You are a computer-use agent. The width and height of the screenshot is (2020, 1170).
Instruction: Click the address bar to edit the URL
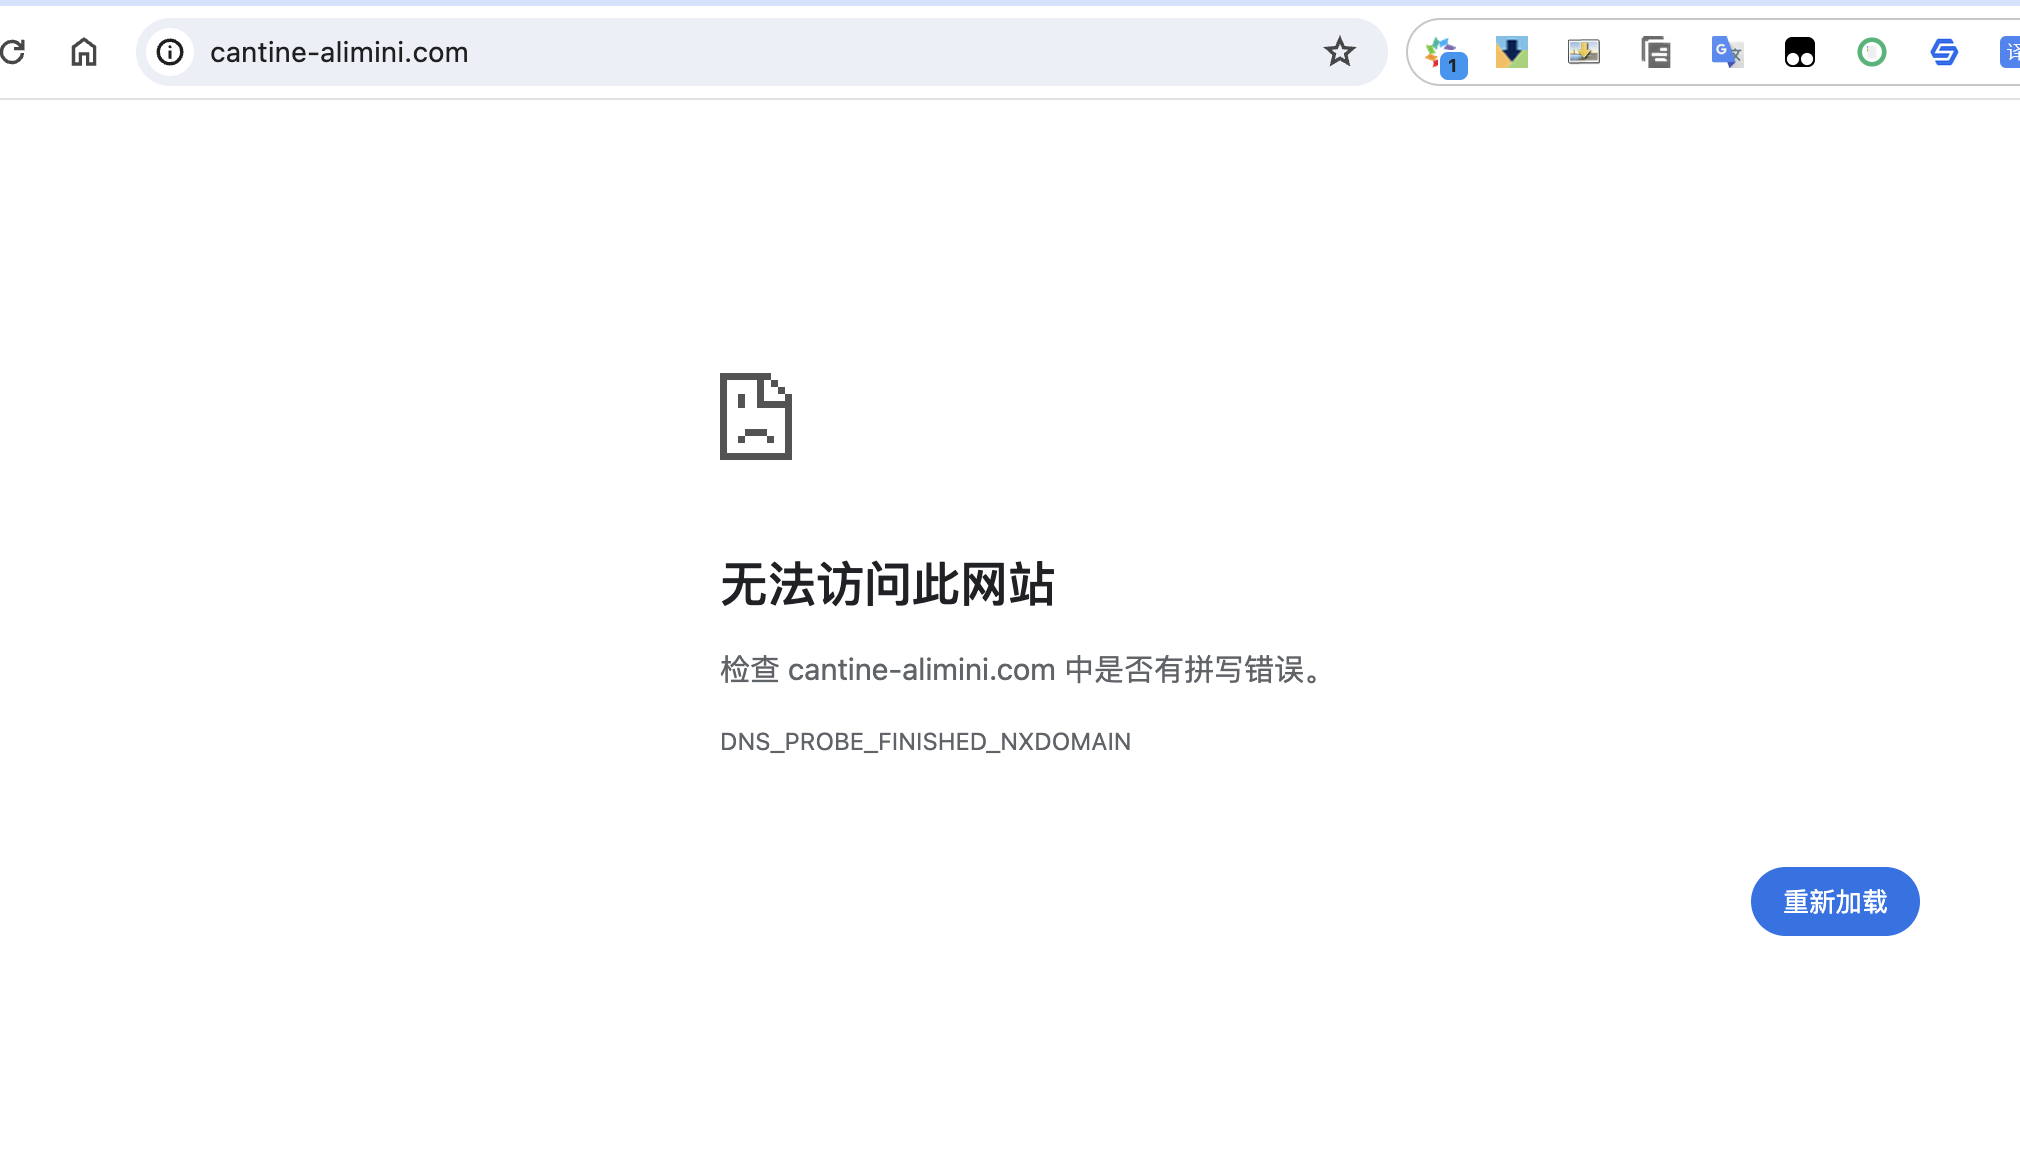[700, 52]
